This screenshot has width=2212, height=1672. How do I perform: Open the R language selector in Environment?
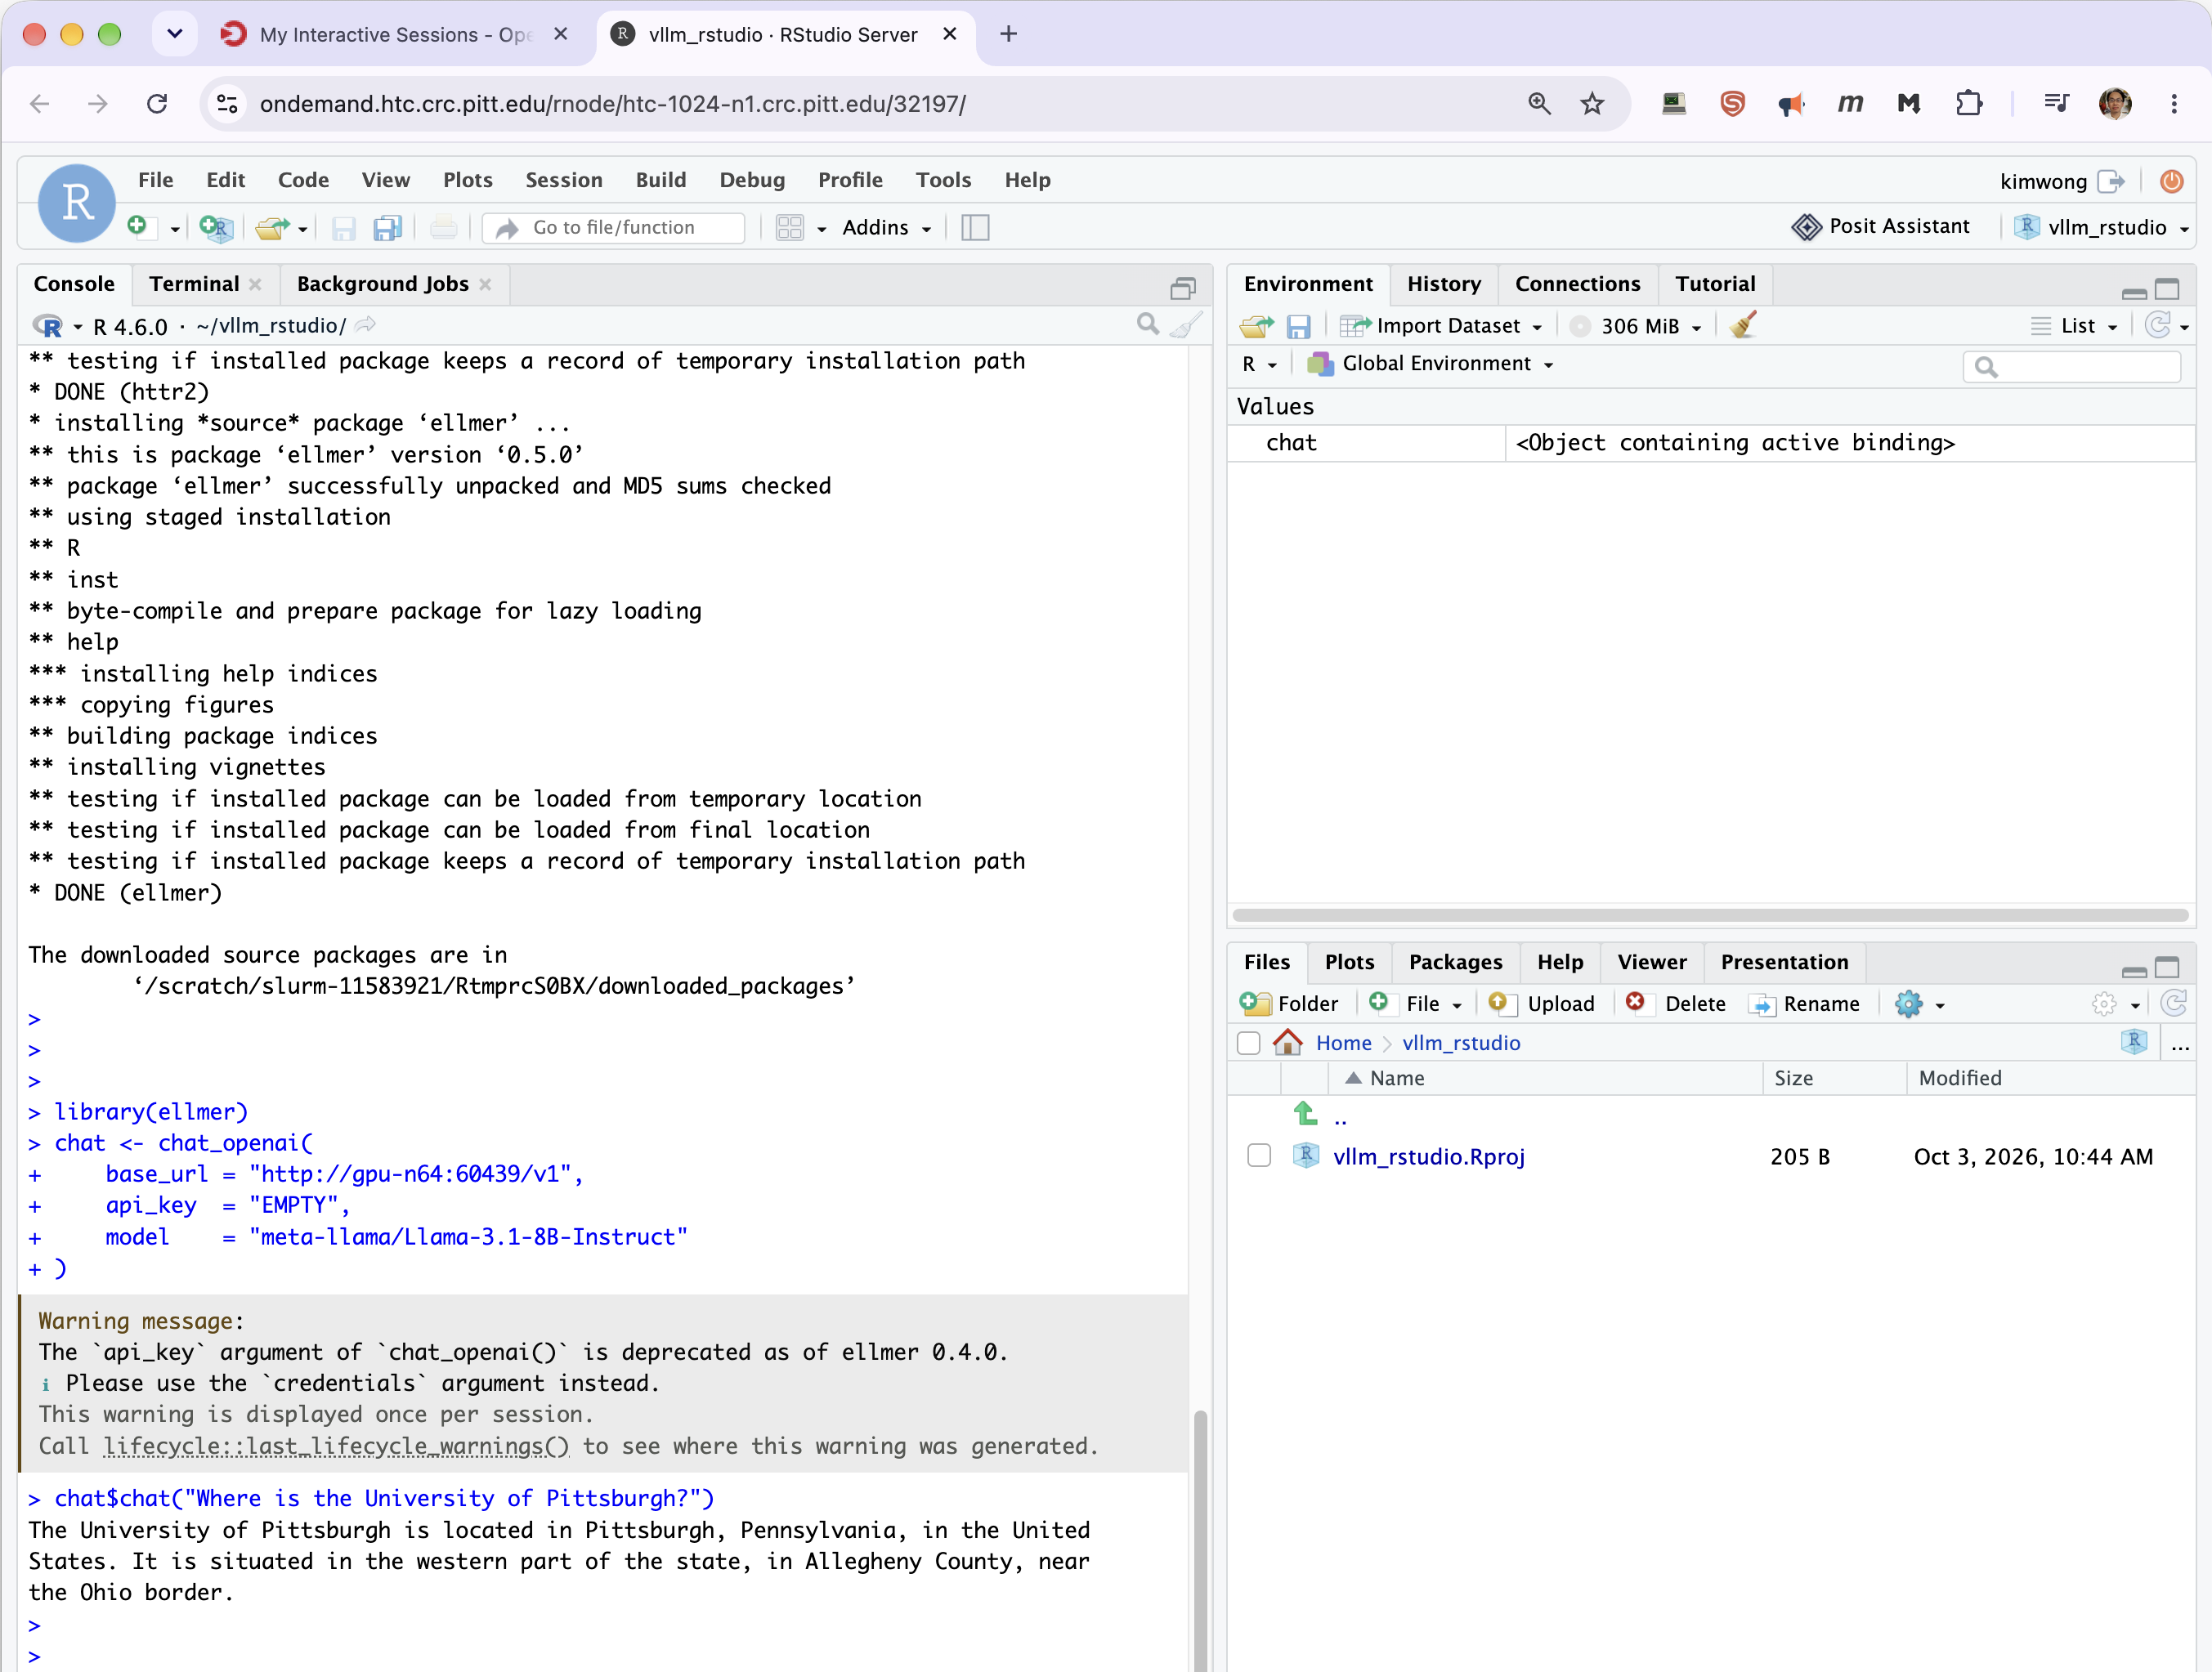[x=1259, y=364]
